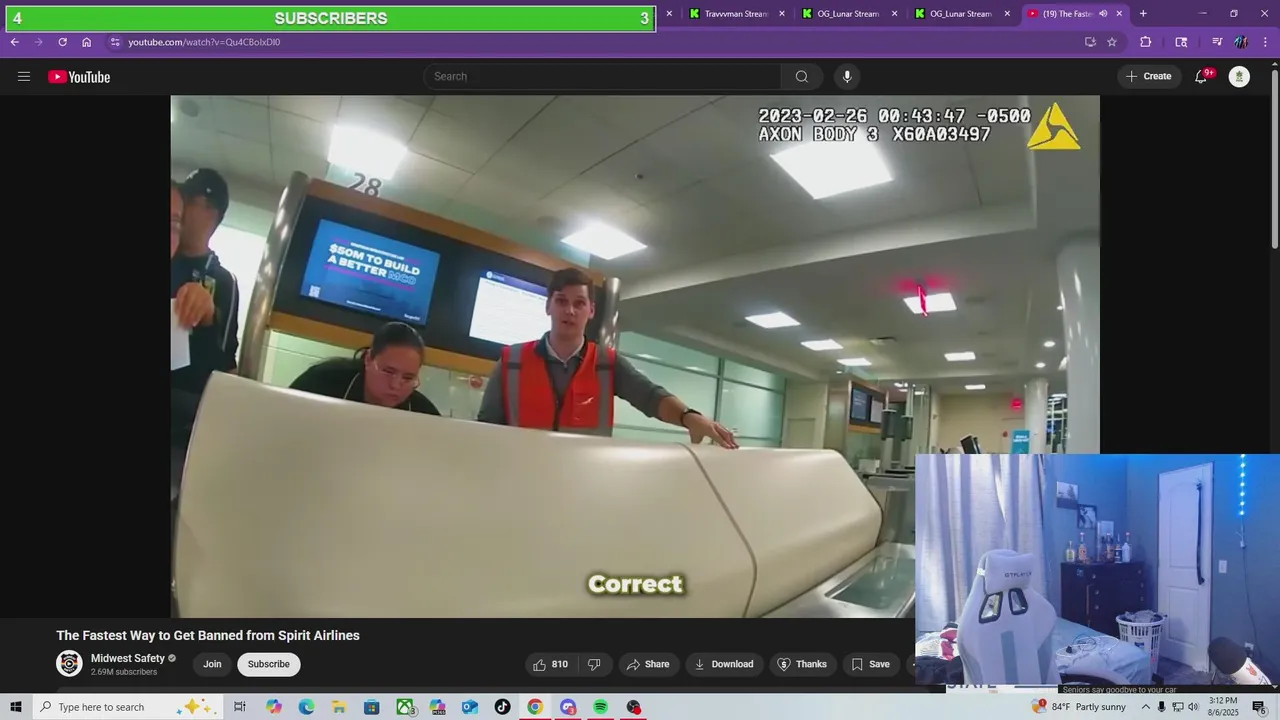
Task: View site information icon in address bar
Action: [x=115, y=42]
